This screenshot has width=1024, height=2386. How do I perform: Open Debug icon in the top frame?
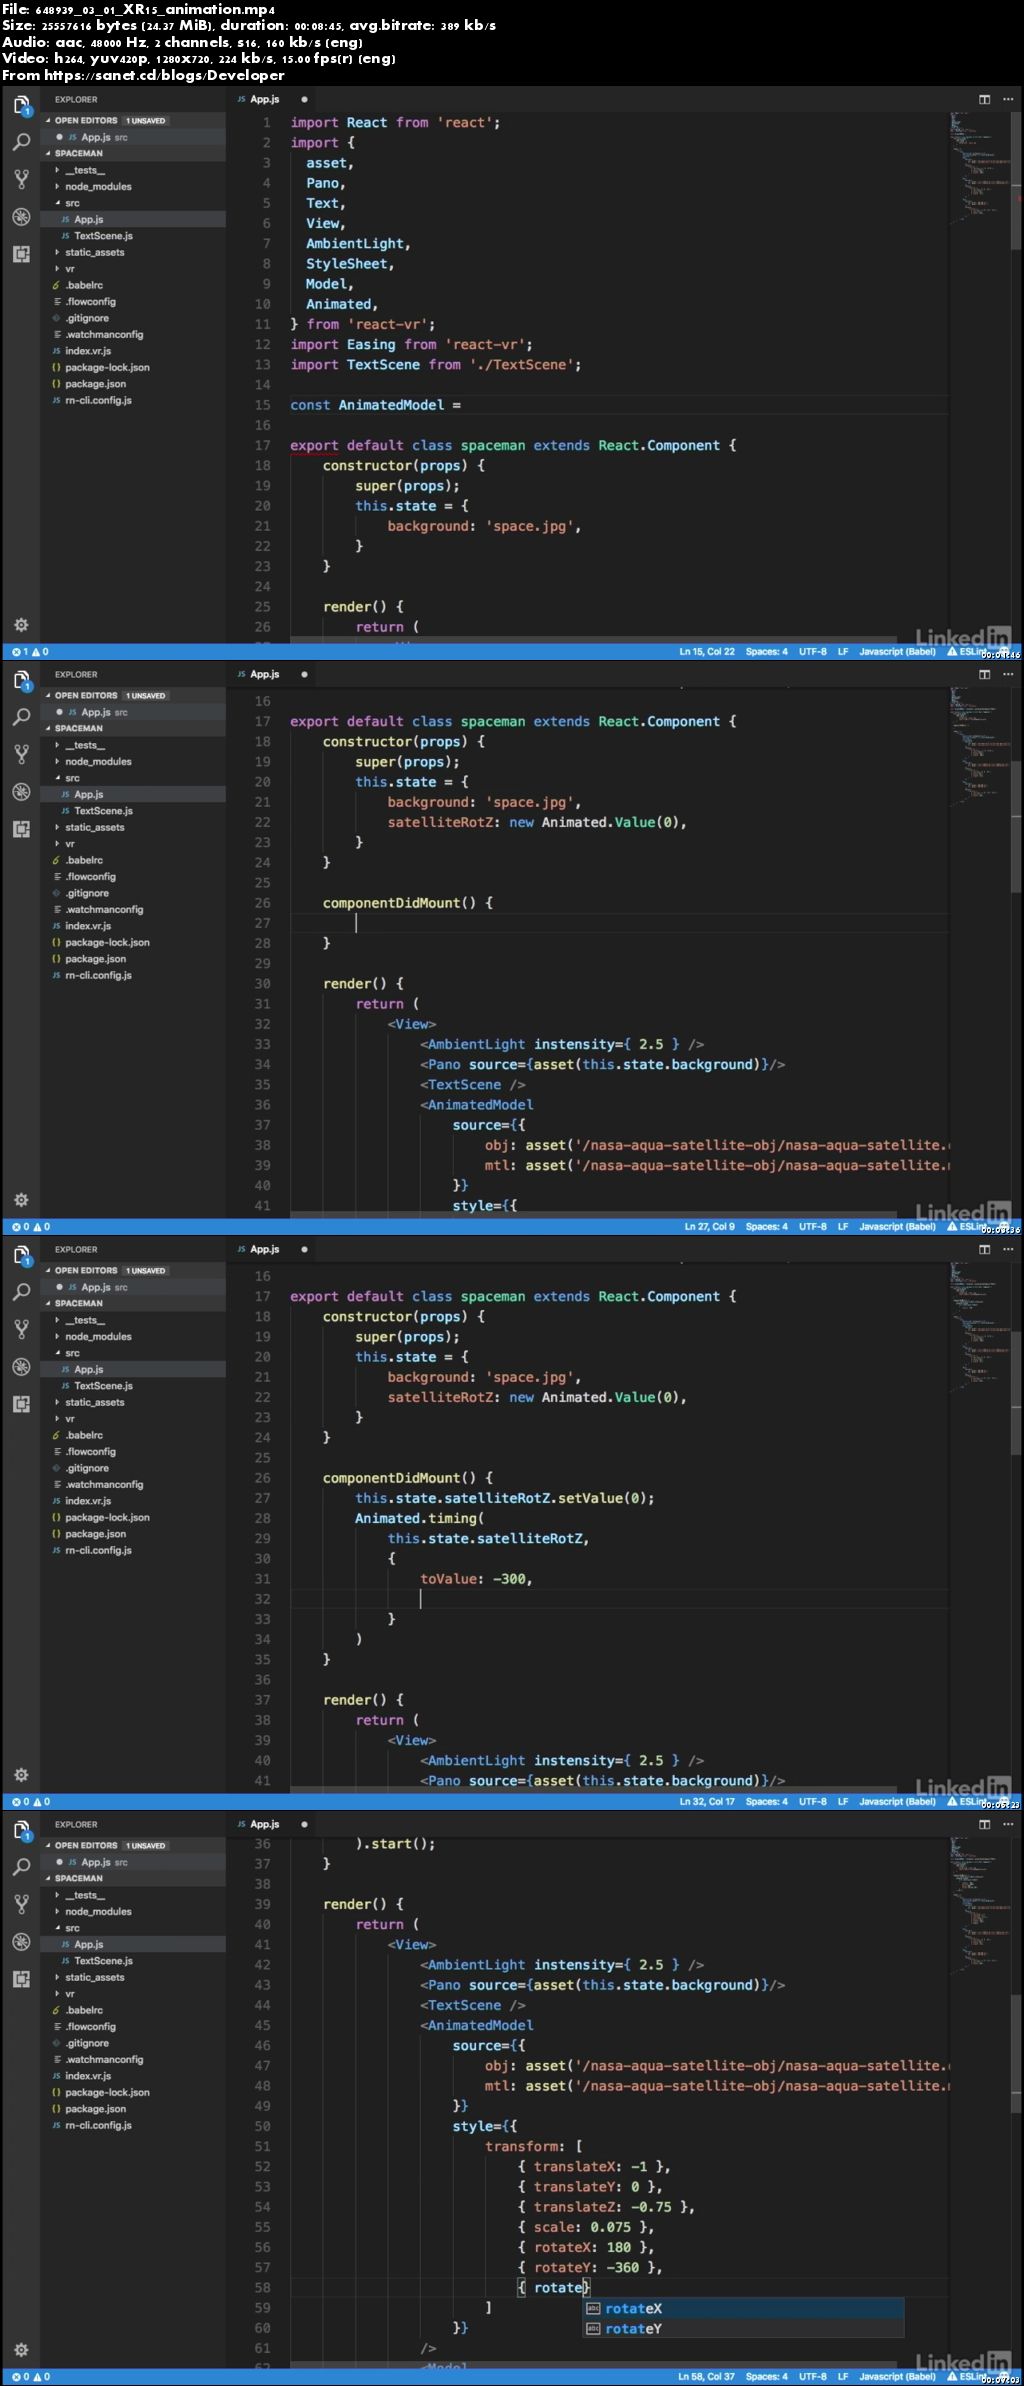click(x=21, y=217)
